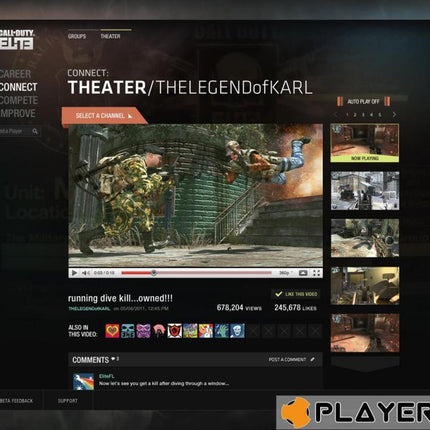This screenshot has width=430, height=430.
Task: Select the fifth bottom video thumbnail
Action: [365, 333]
